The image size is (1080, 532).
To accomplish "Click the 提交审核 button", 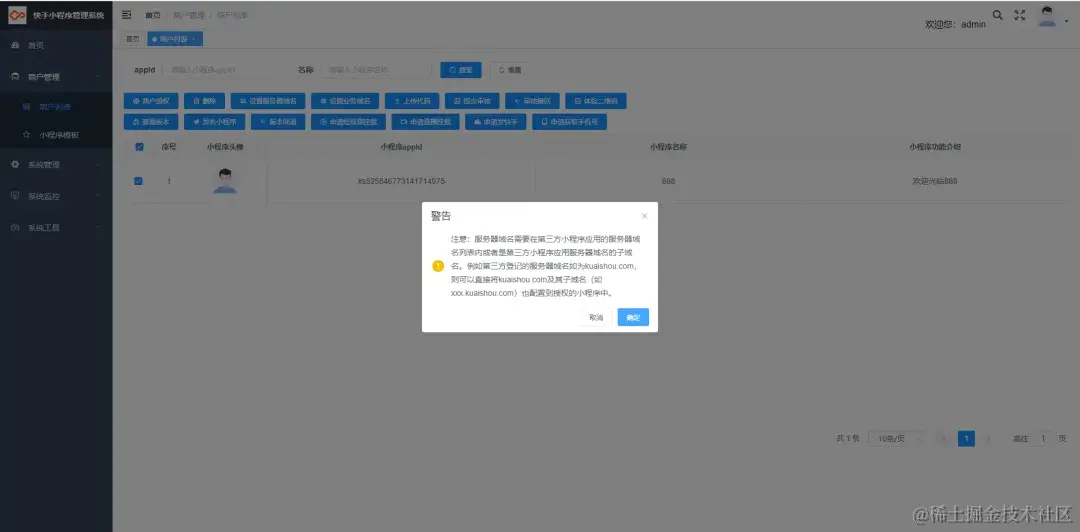I will point(472,101).
